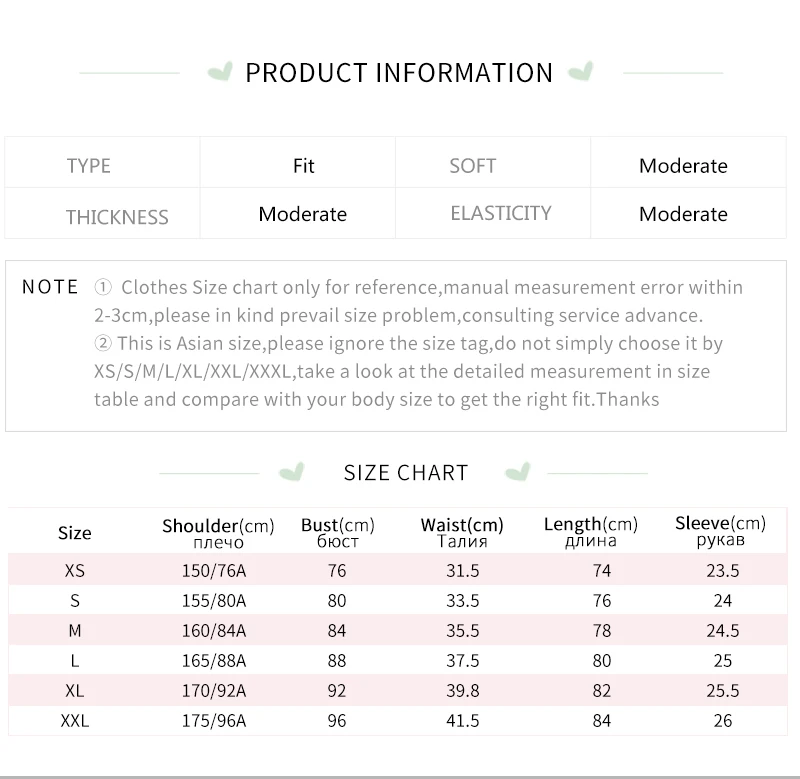Click the XXL size row label
Screen dimensions: 800x779
tap(75, 720)
